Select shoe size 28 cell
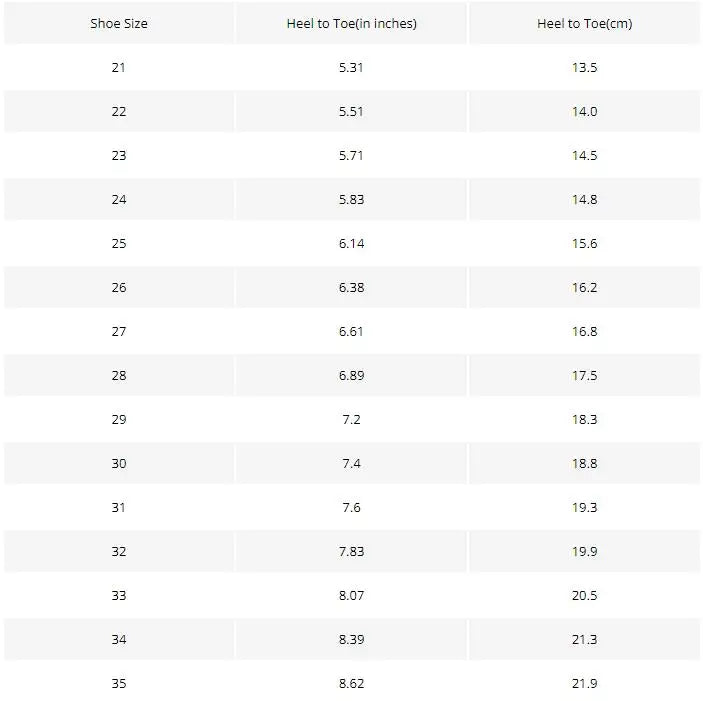Screen dimensions: 703x701 pyautogui.click(x=119, y=376)
